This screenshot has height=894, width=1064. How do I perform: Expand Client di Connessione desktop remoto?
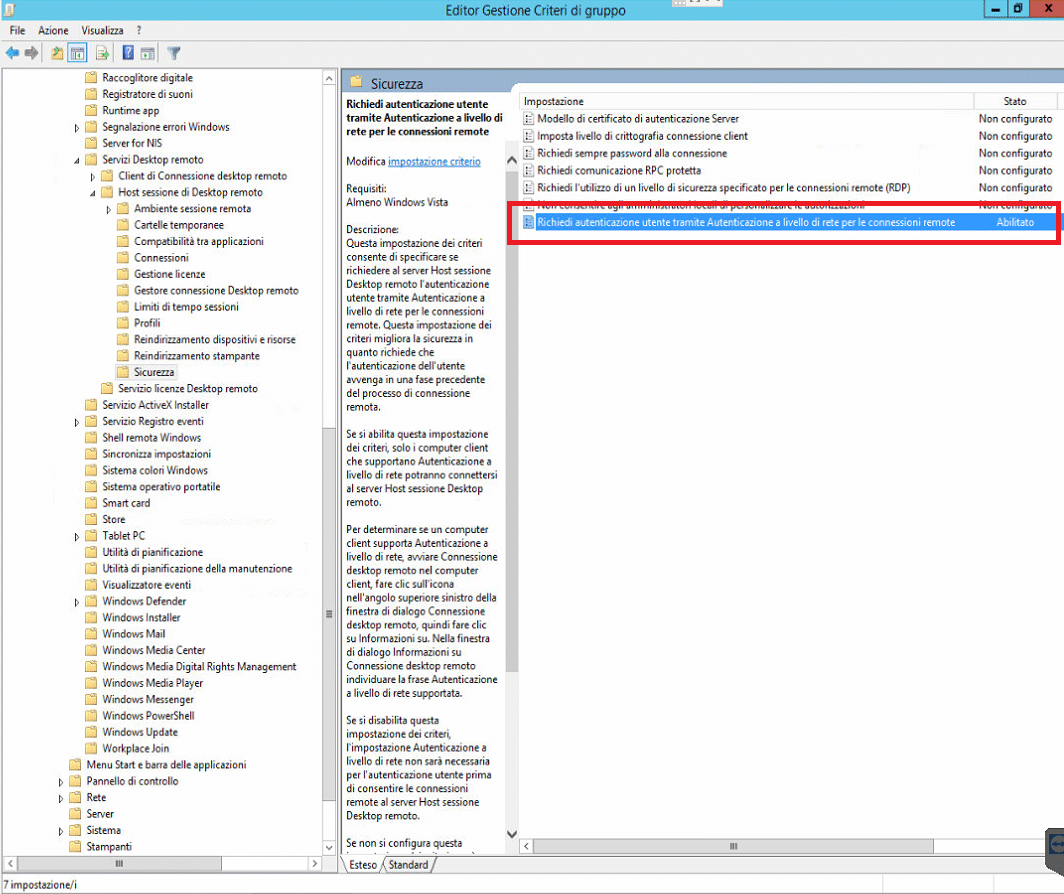point(93,176)
